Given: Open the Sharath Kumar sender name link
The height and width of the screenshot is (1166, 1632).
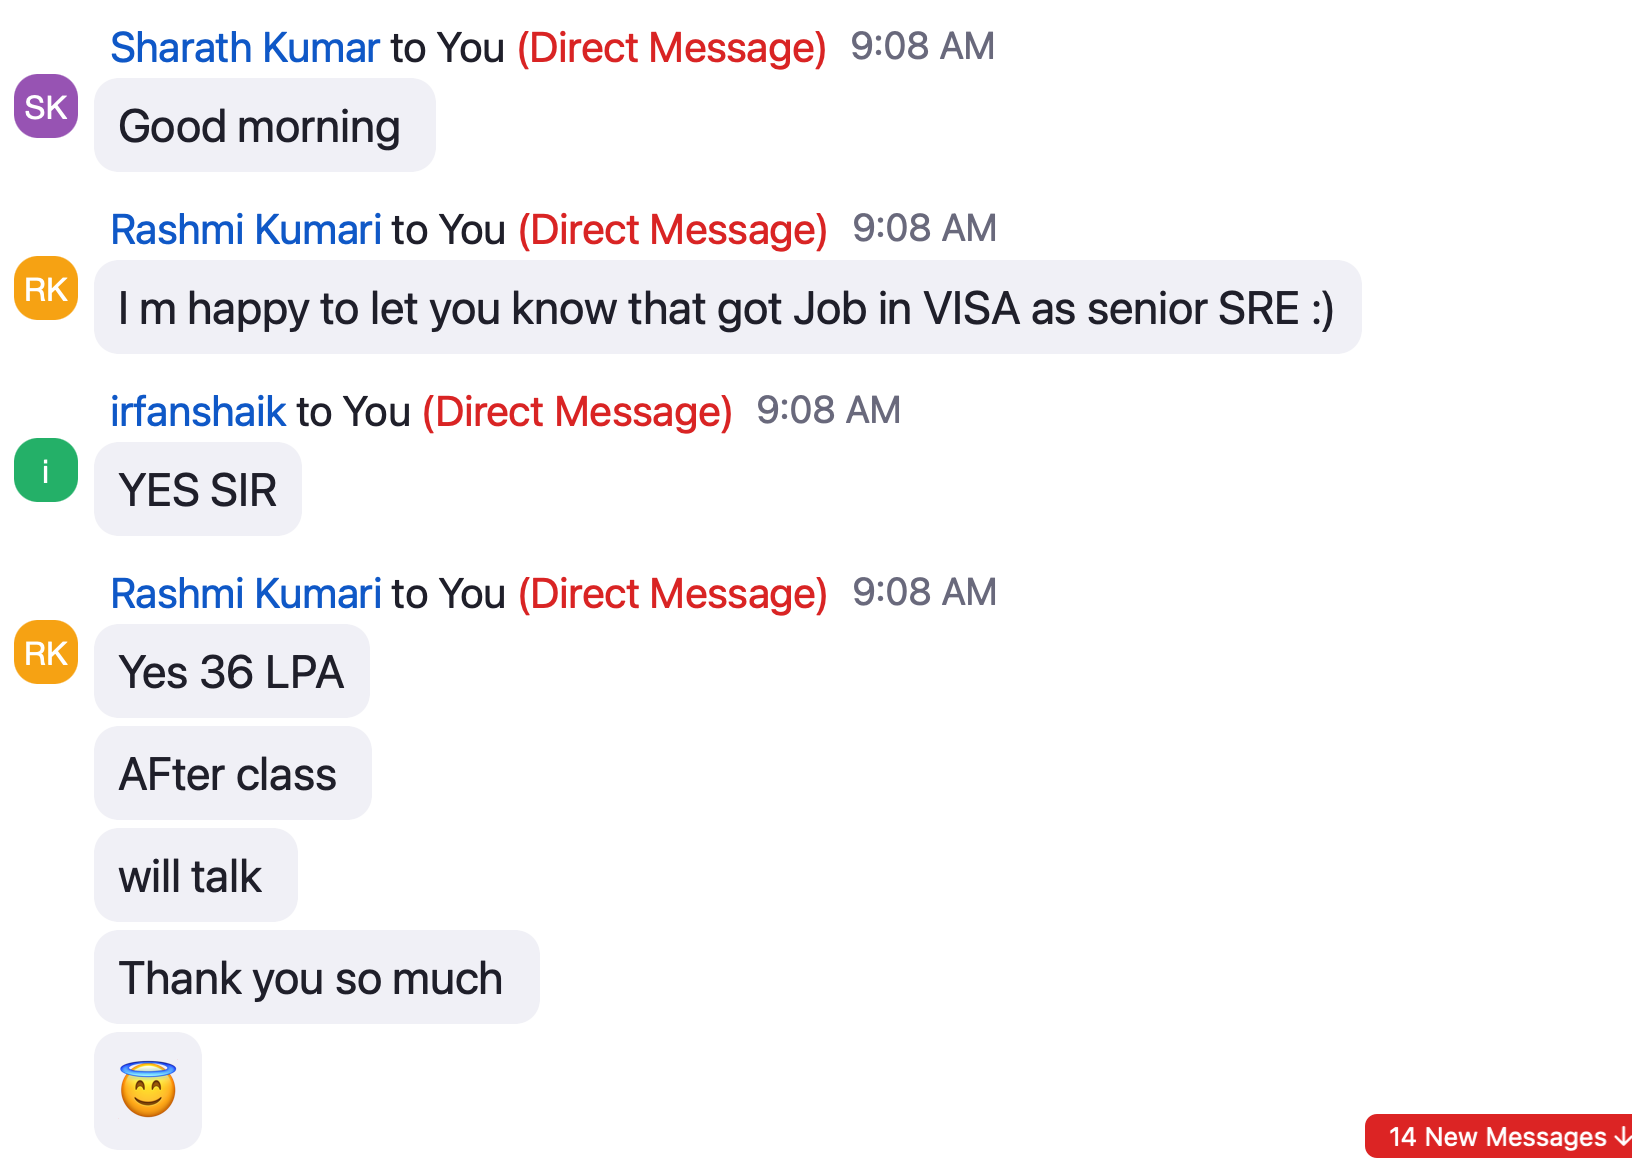Looking at the screenshot, I should [x=245, y=47].
